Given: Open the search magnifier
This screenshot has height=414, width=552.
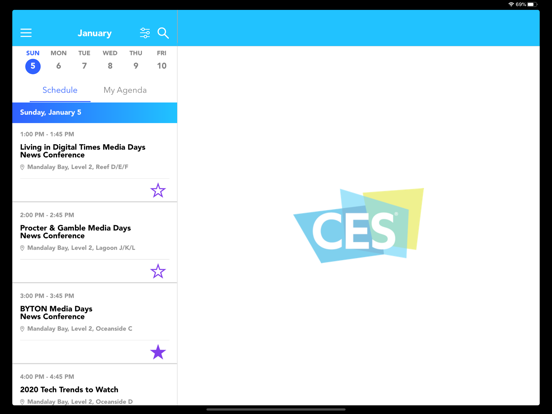Looking at the screenshot, I should [163, 33].
